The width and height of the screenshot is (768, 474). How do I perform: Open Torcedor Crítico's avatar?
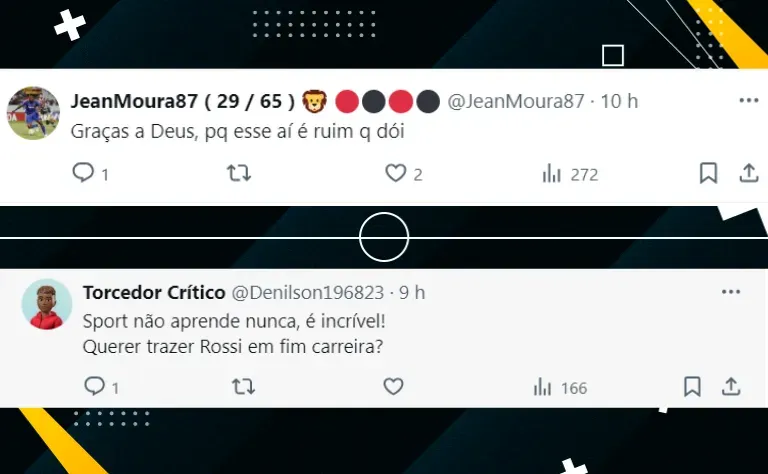[47, 304]
